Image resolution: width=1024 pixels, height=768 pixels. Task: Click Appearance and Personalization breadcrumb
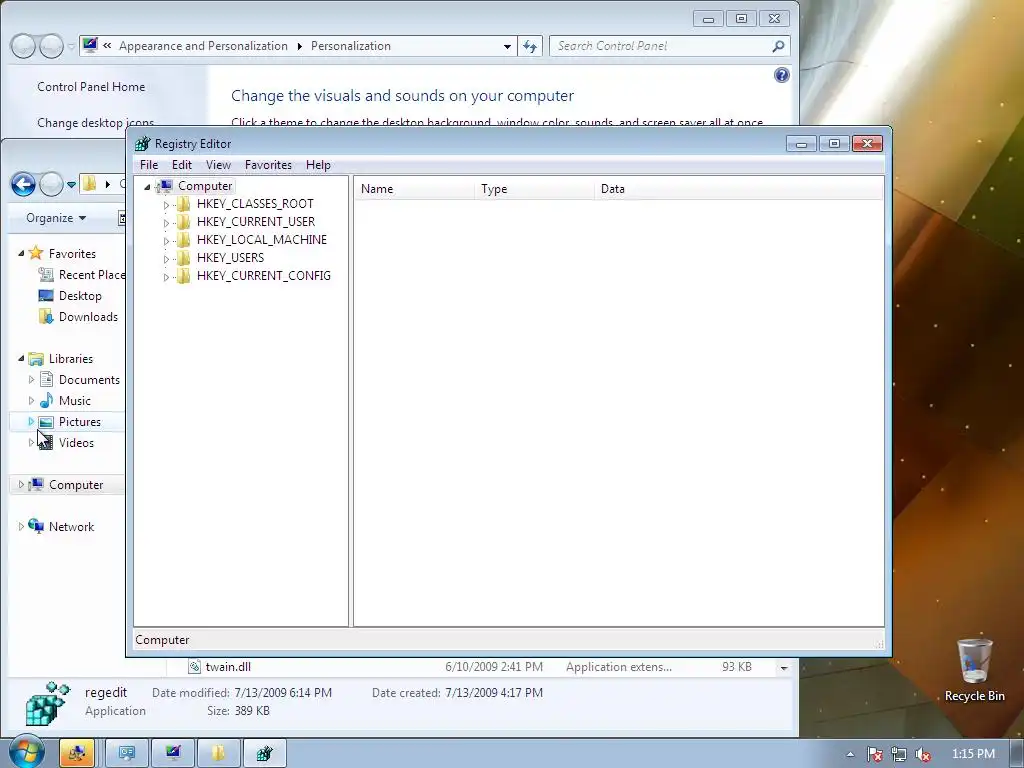click(203, 46)
